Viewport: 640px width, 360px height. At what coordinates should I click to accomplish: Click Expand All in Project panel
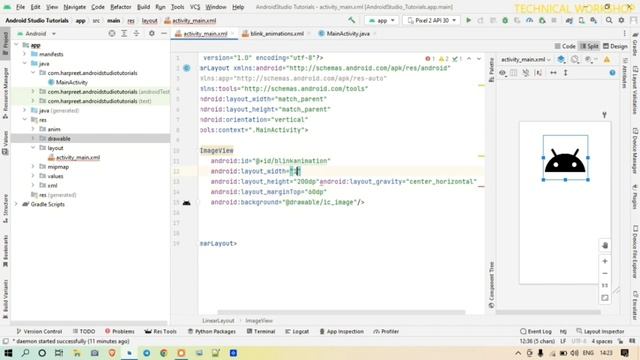tap(124, 33)
